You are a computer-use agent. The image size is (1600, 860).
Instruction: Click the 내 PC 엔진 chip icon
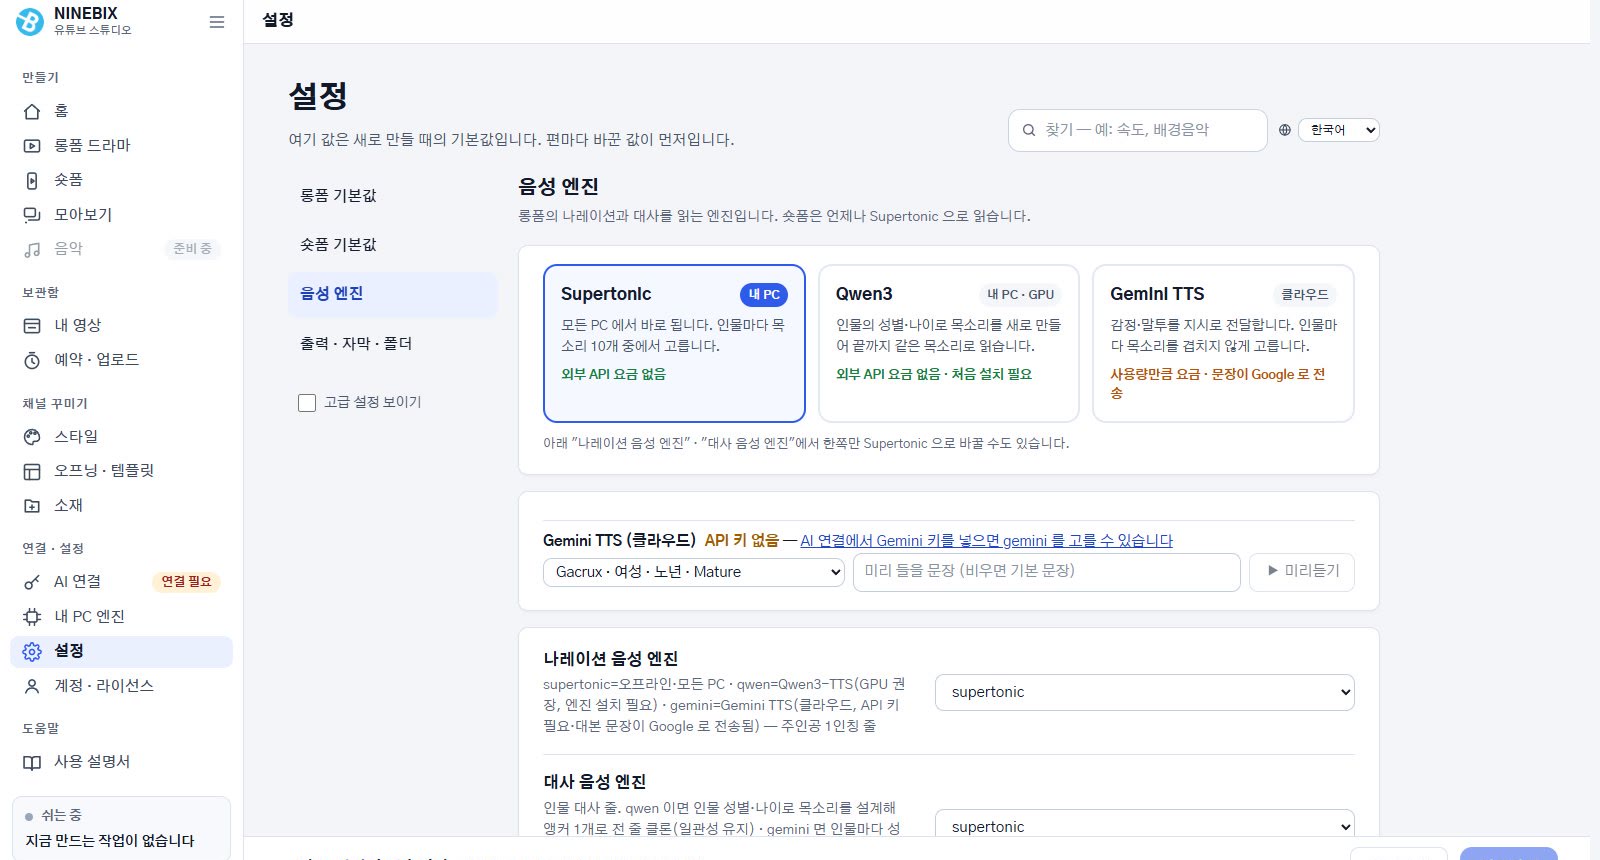32,617
